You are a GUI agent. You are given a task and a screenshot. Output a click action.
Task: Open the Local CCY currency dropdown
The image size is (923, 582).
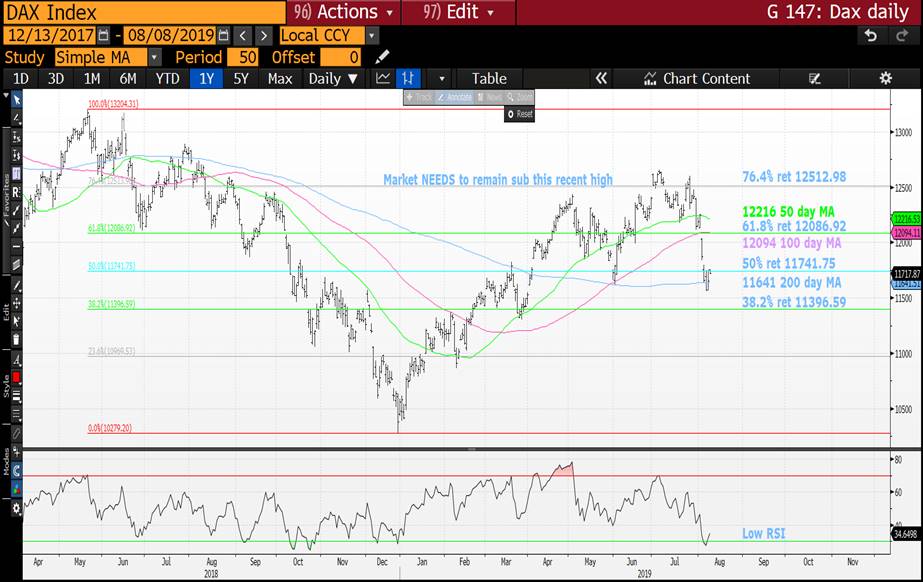[x=371, y=35]
